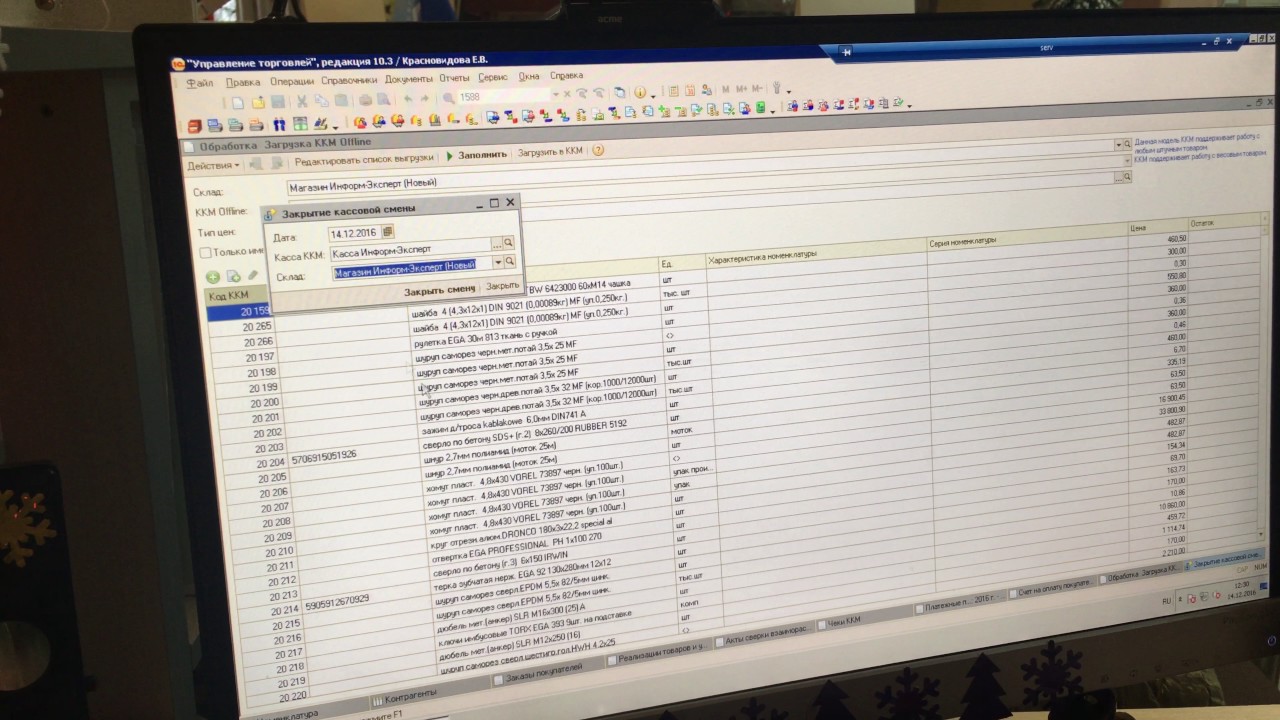The image size is (1280, 720).
Task: Click the Edit pencil icon above table
Action: point(252,275)
